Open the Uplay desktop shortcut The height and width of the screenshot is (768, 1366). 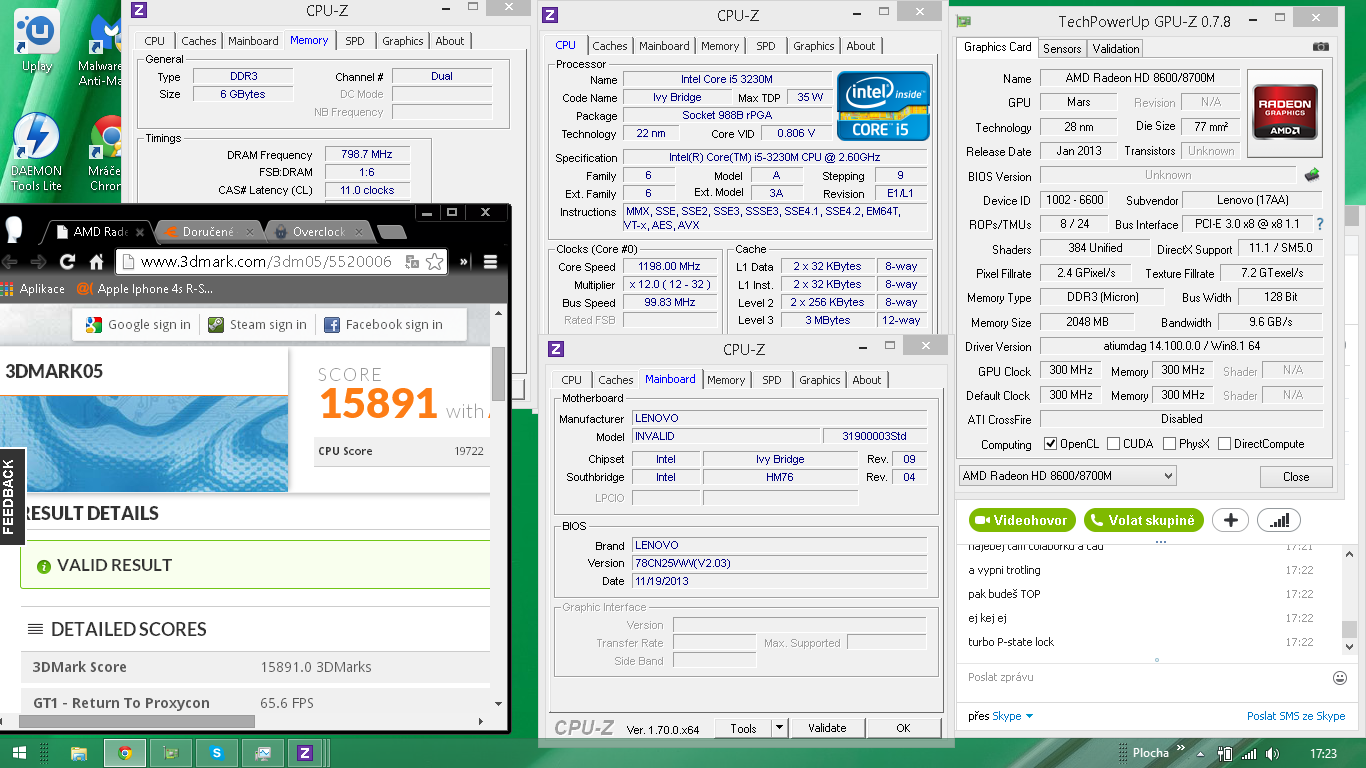click(x=37, y=40)
